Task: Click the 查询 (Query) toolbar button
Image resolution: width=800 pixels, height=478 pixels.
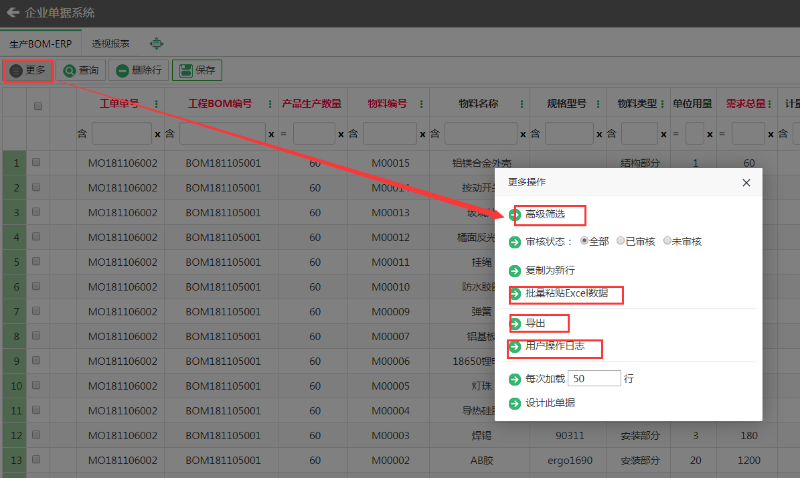Action: tap(81, 70)
